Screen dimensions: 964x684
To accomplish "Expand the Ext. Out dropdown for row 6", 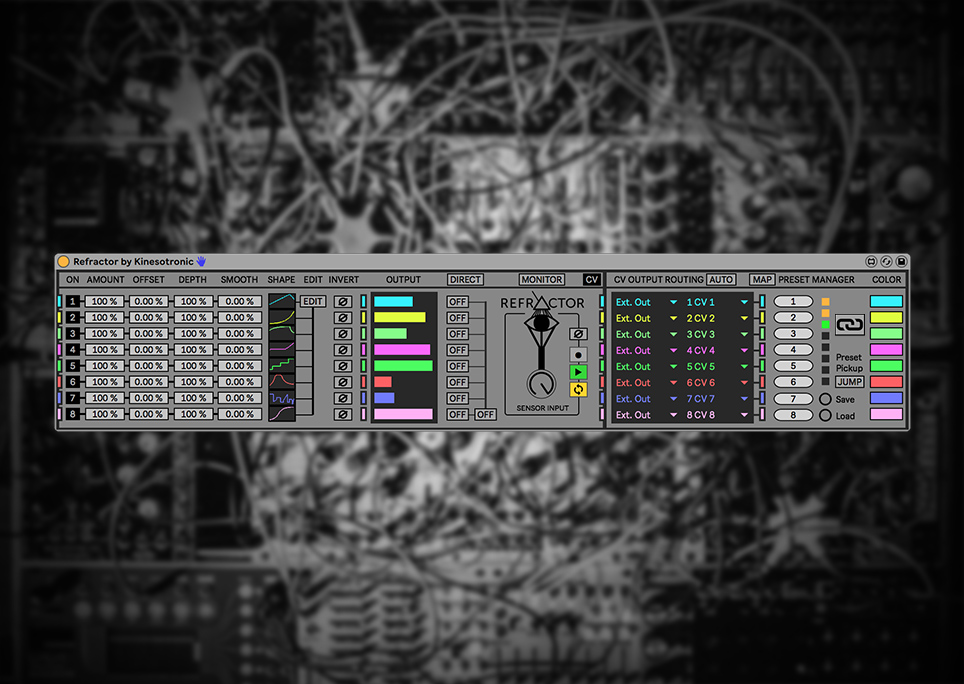I will 646,382.
